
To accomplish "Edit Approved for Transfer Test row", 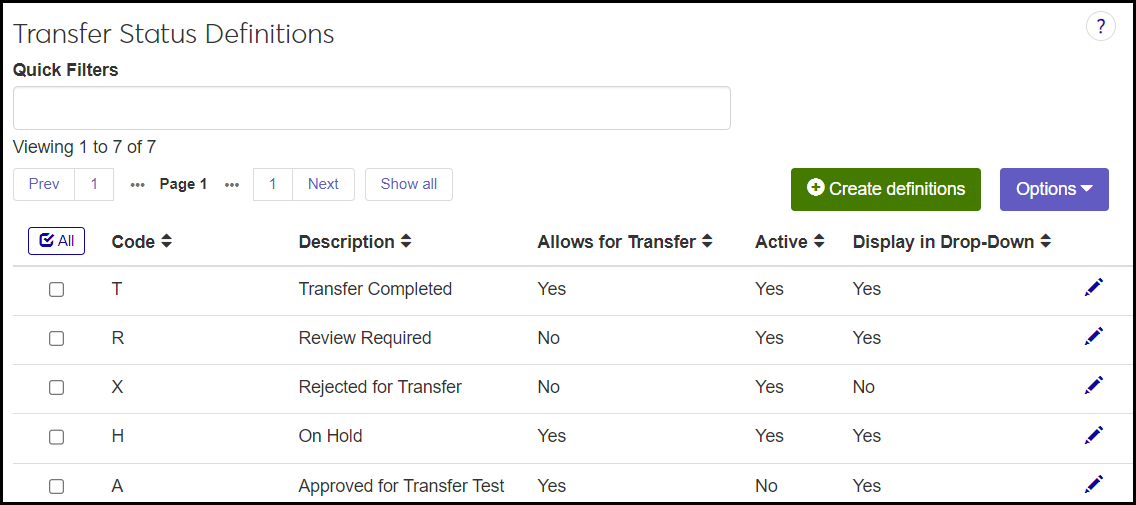I will click(x=1094, y=484).
